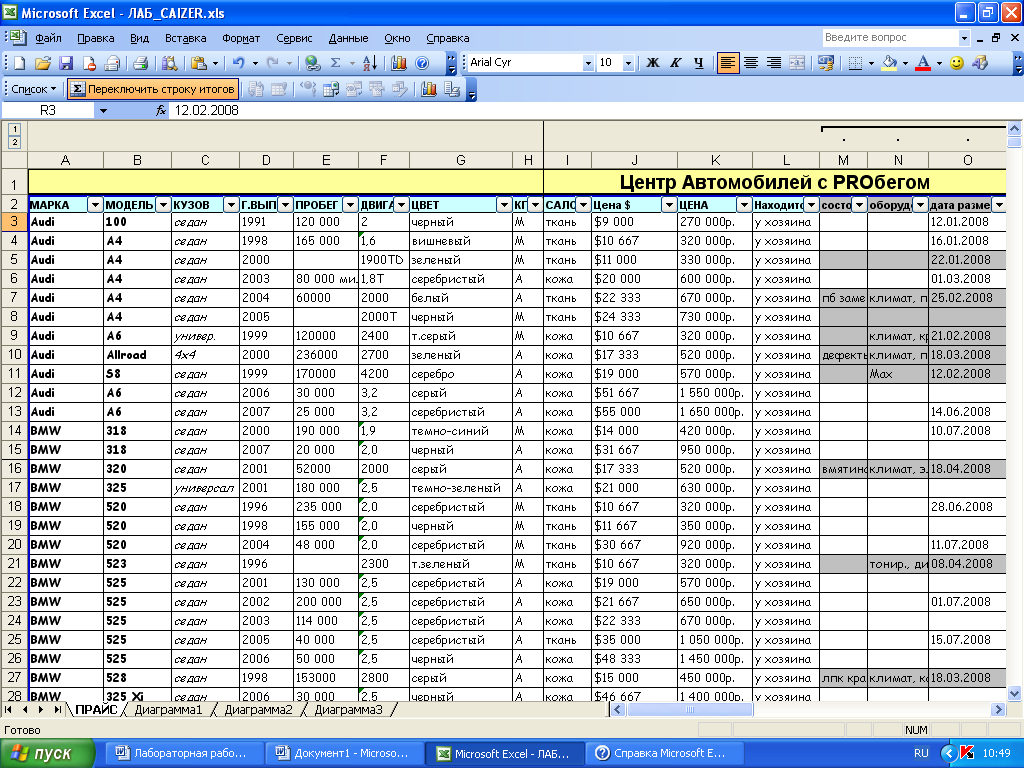Click the Print List icon on List toolbar
The image size is (1024, 768).
click(452, 89)
